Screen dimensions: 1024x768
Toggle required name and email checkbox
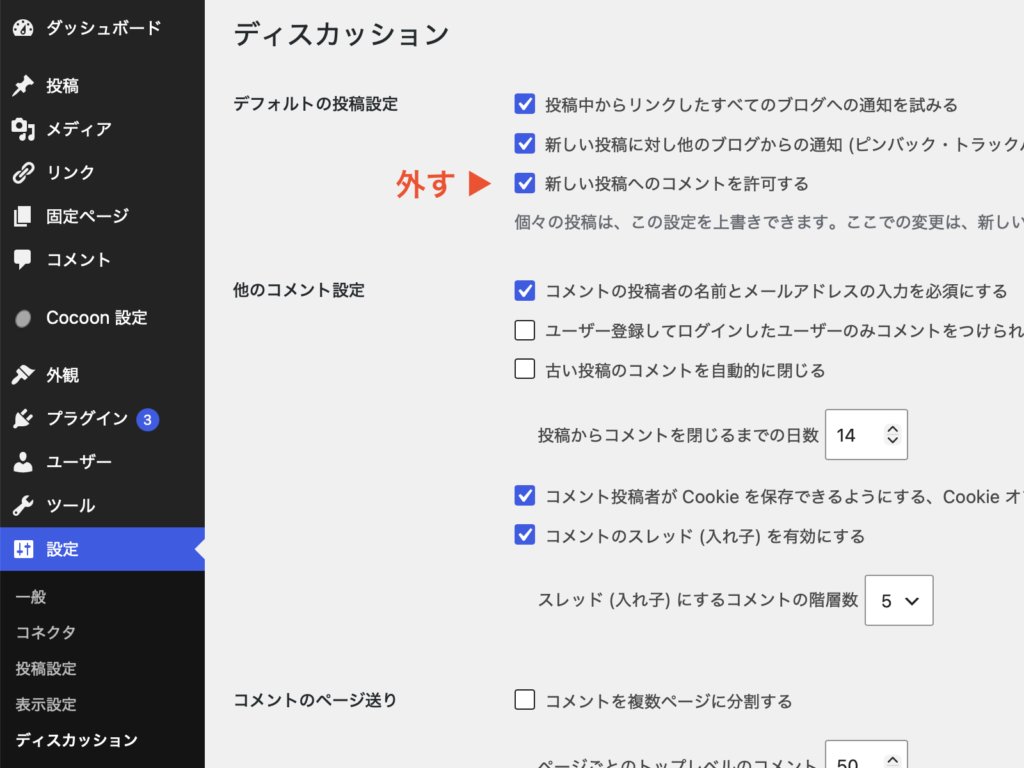pos(524,291)
